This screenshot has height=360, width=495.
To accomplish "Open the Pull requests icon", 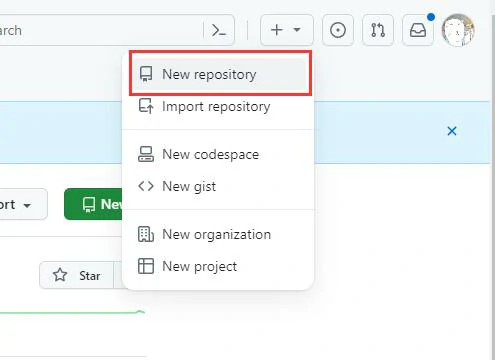I will [378, 30].
